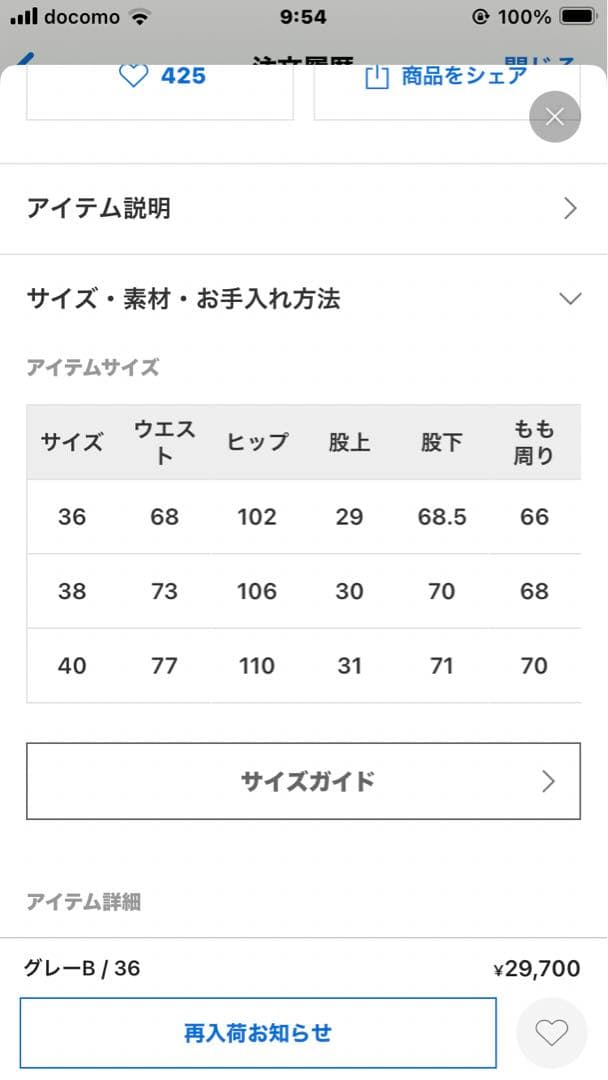Tap the 閉じる link in header
Image resolution: width=608 pixels, height=1080 pixels.
pyautogui.click(x=540, y=62)
